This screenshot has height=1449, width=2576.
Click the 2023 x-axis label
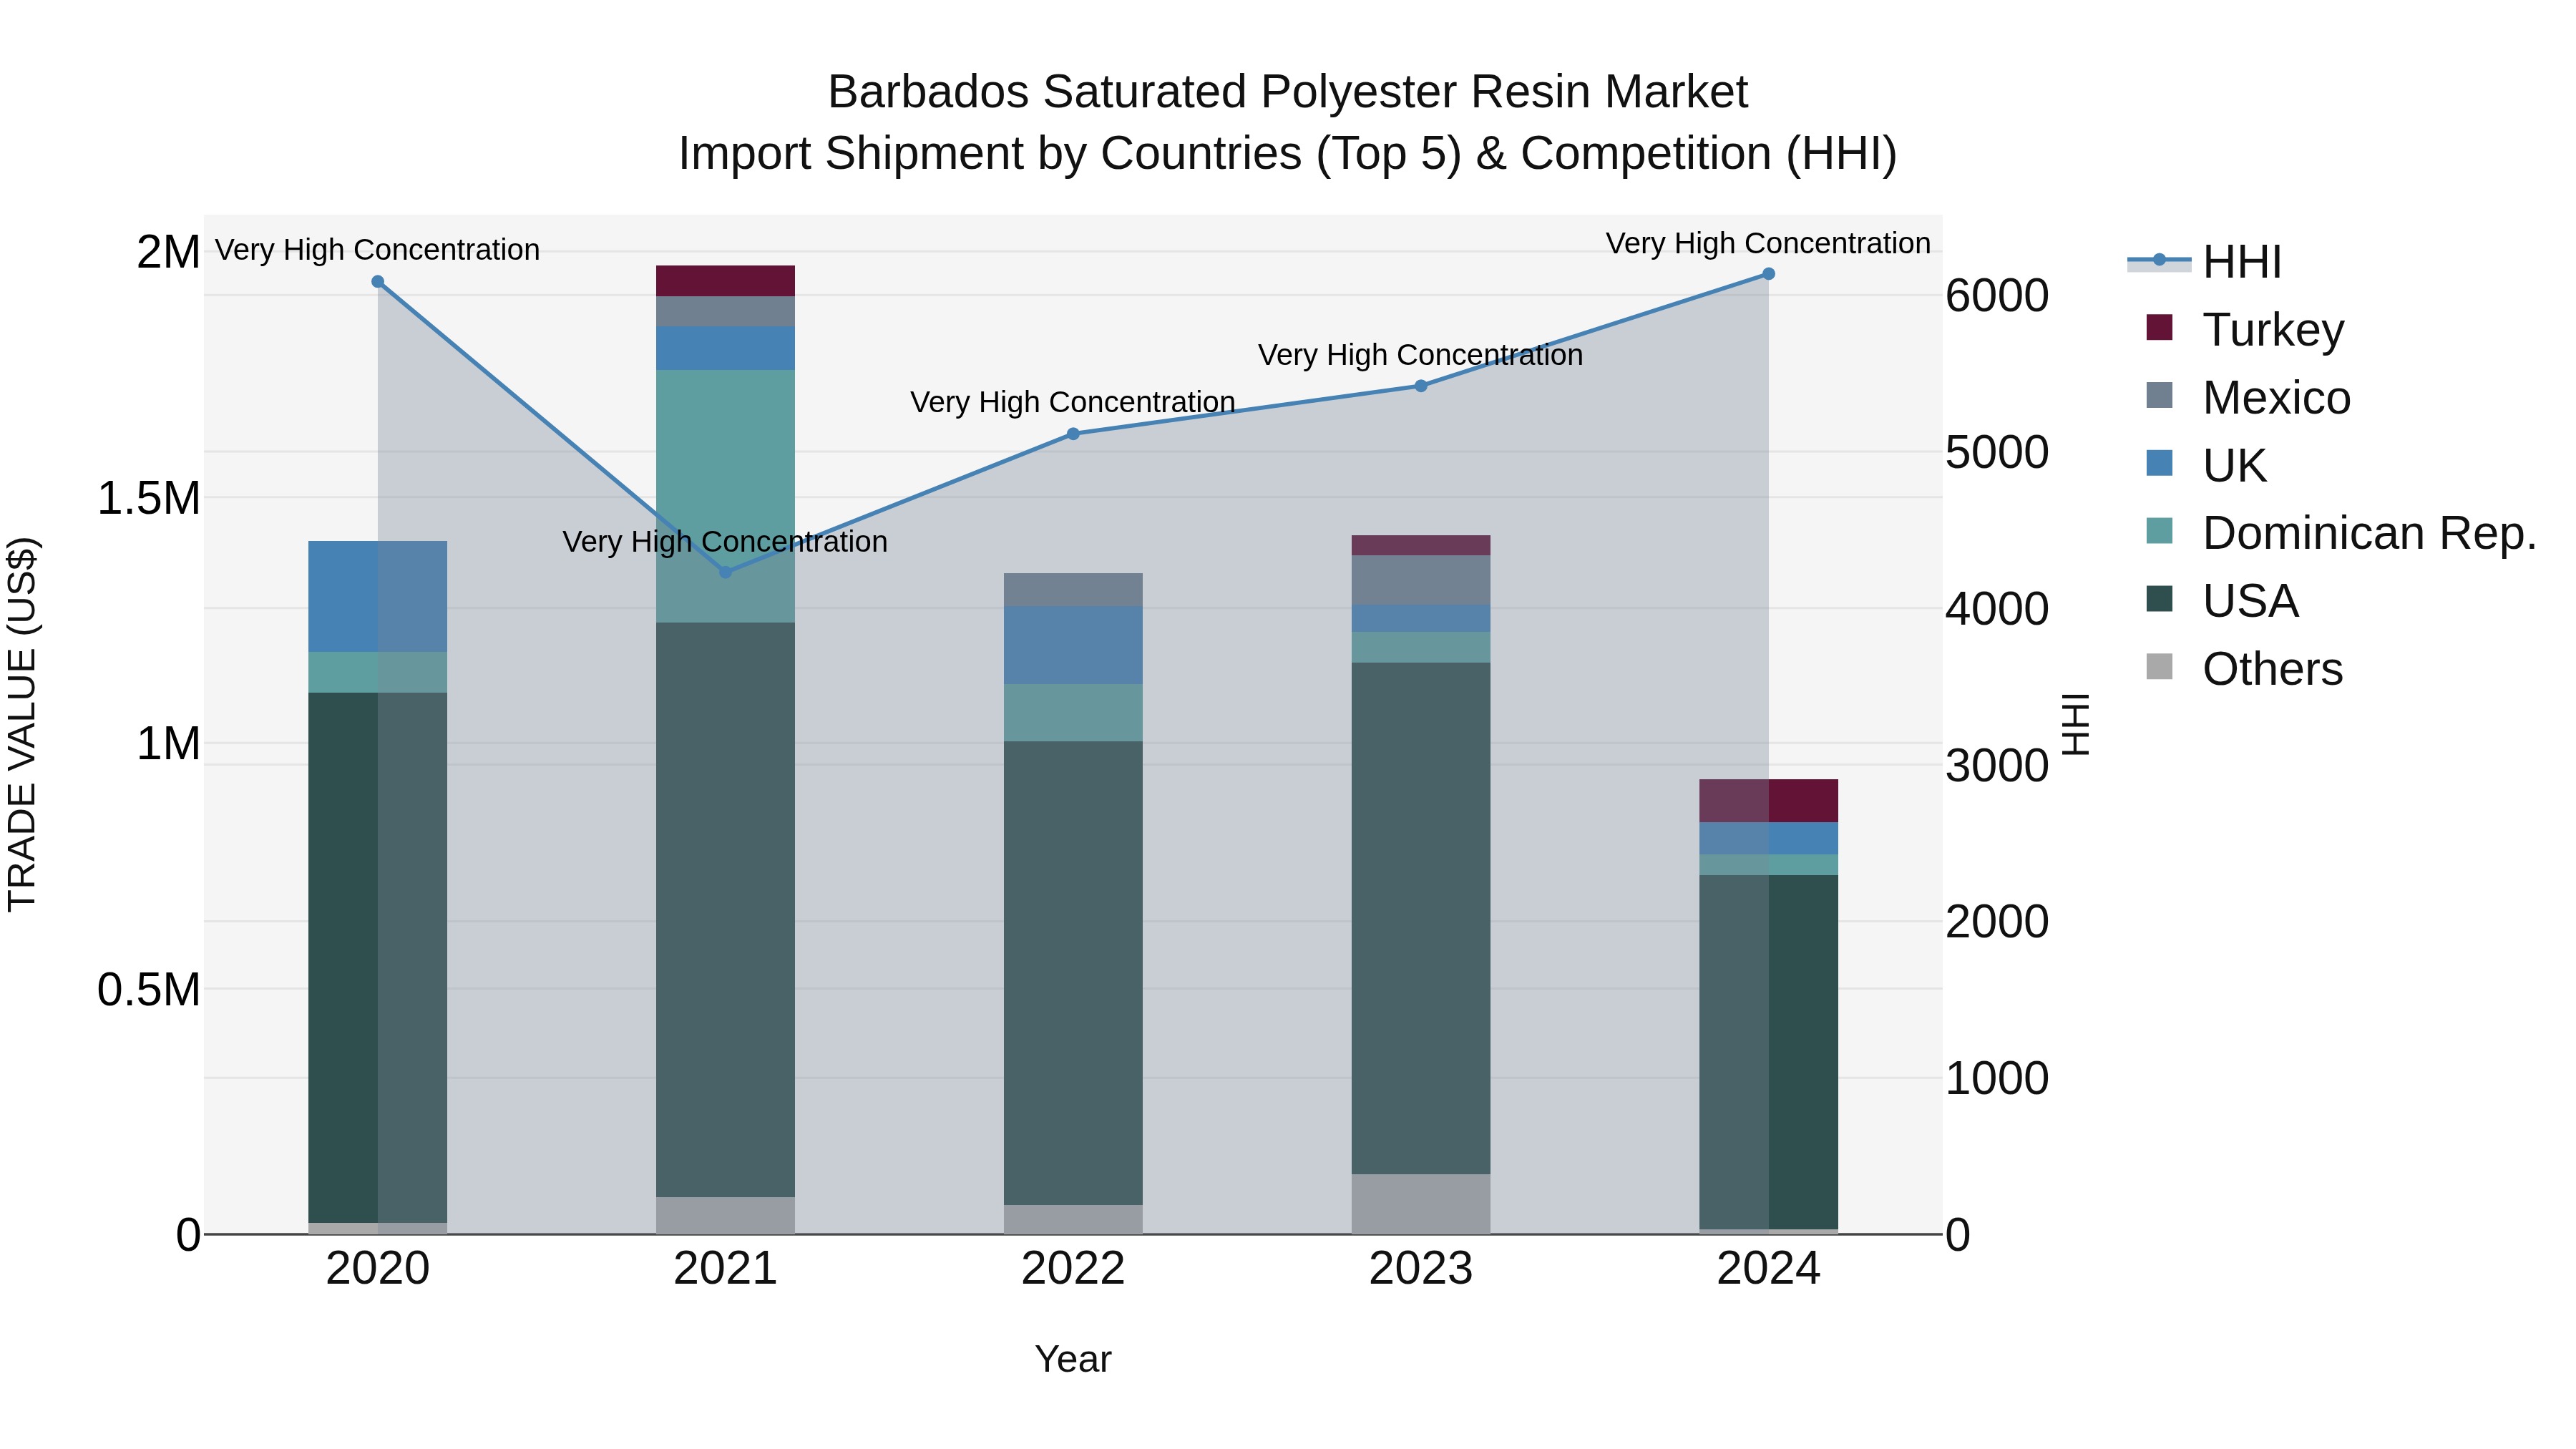pyautogui.click(x=1421, y=1269)
